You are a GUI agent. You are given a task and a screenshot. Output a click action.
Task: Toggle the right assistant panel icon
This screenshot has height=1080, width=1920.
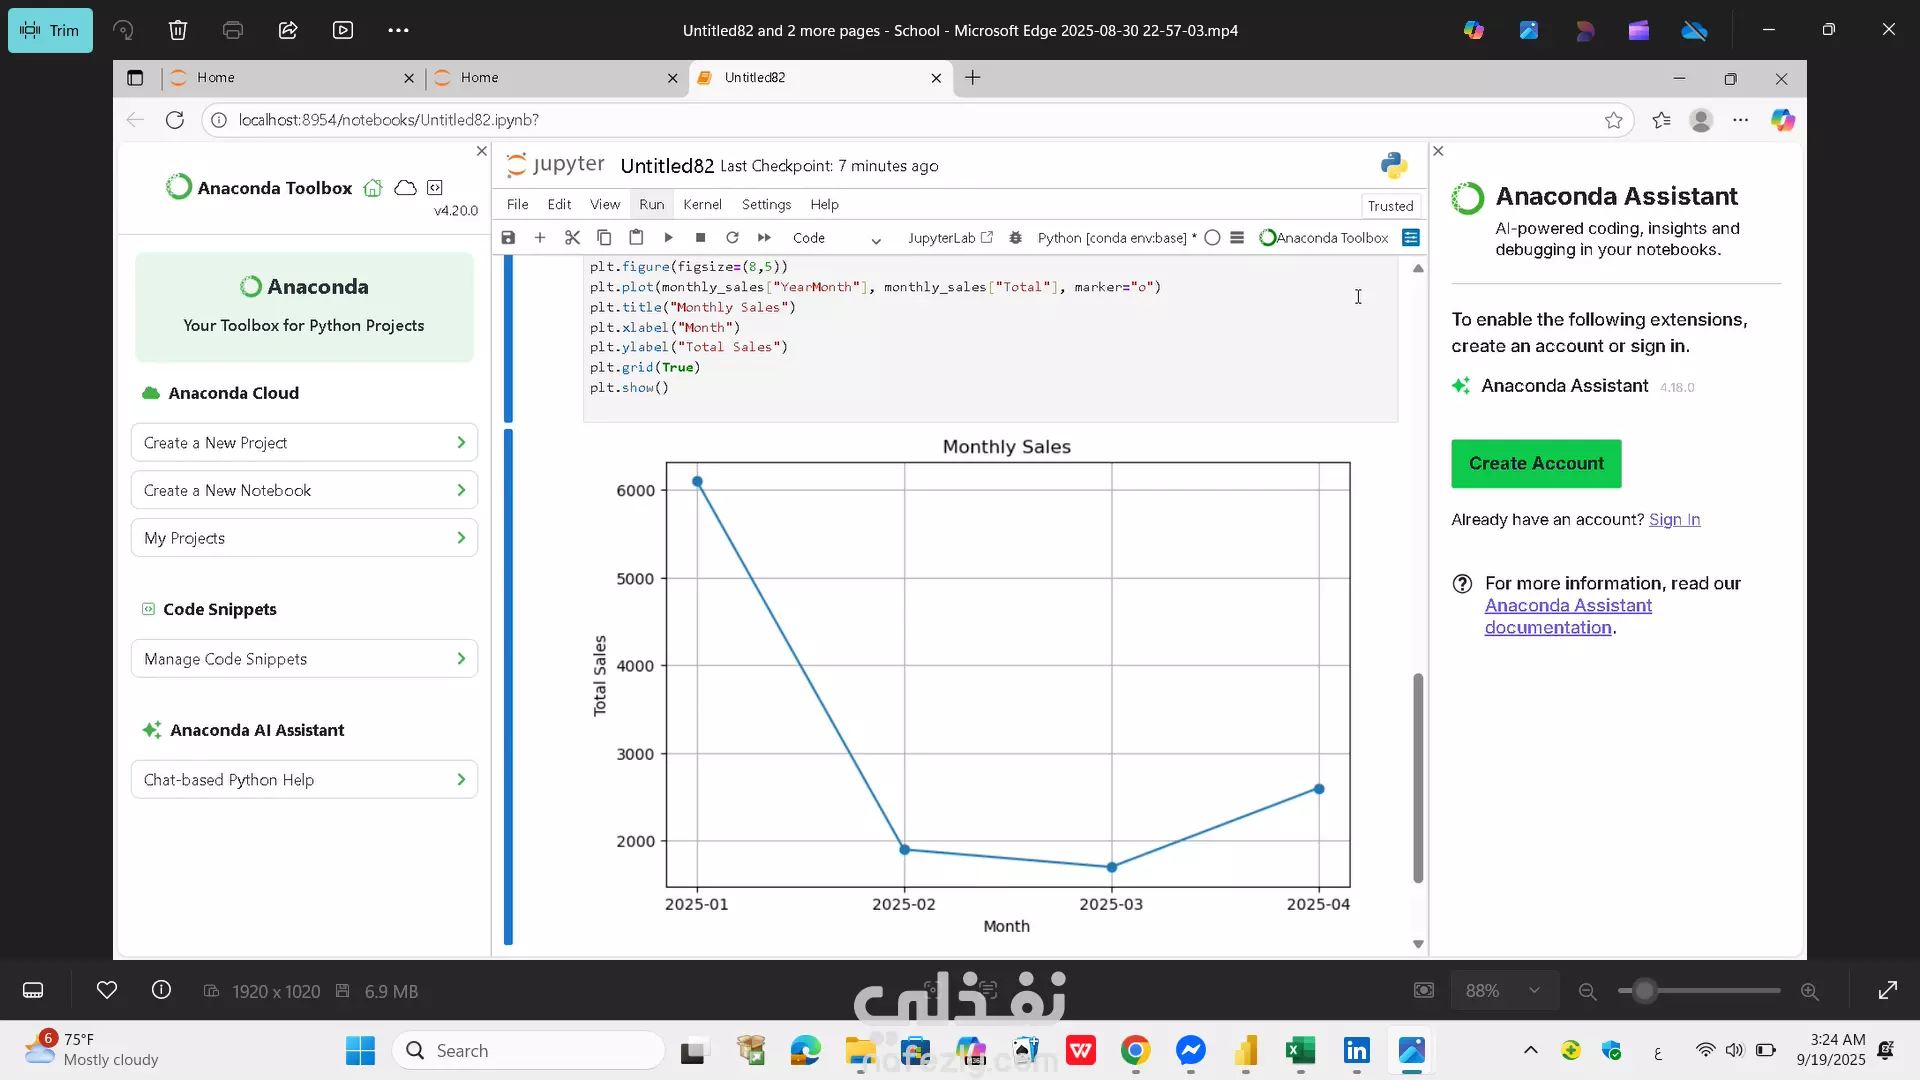[1411, 238]
